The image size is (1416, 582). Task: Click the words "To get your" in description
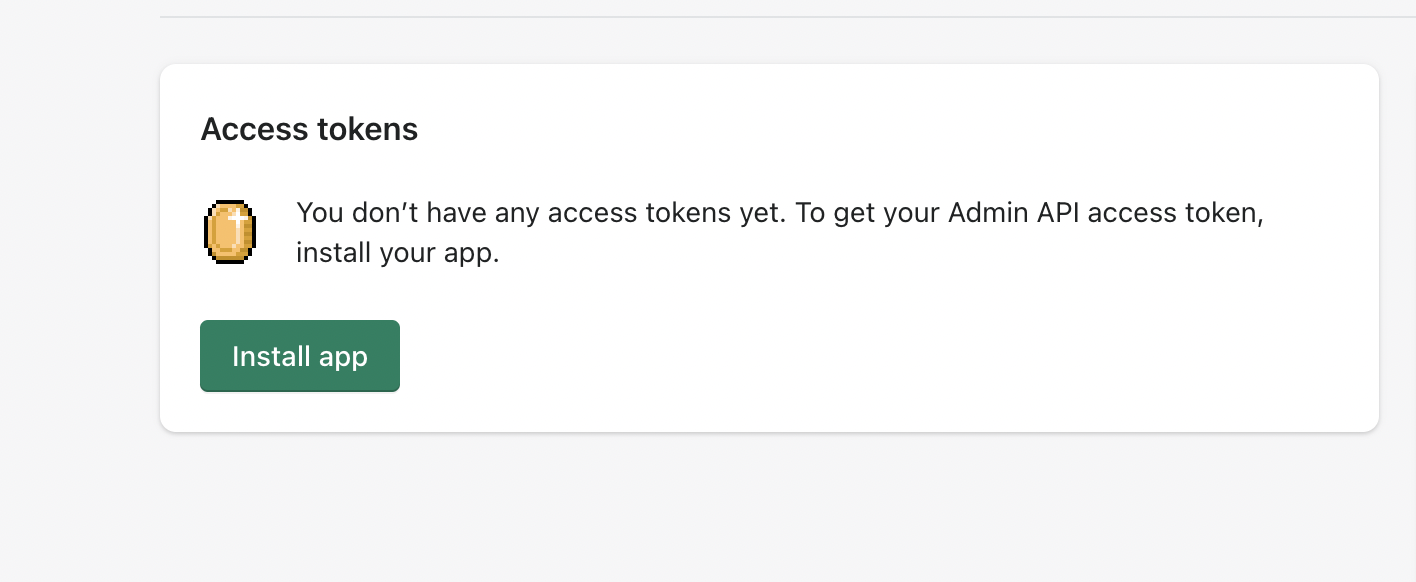click(865, 213)
